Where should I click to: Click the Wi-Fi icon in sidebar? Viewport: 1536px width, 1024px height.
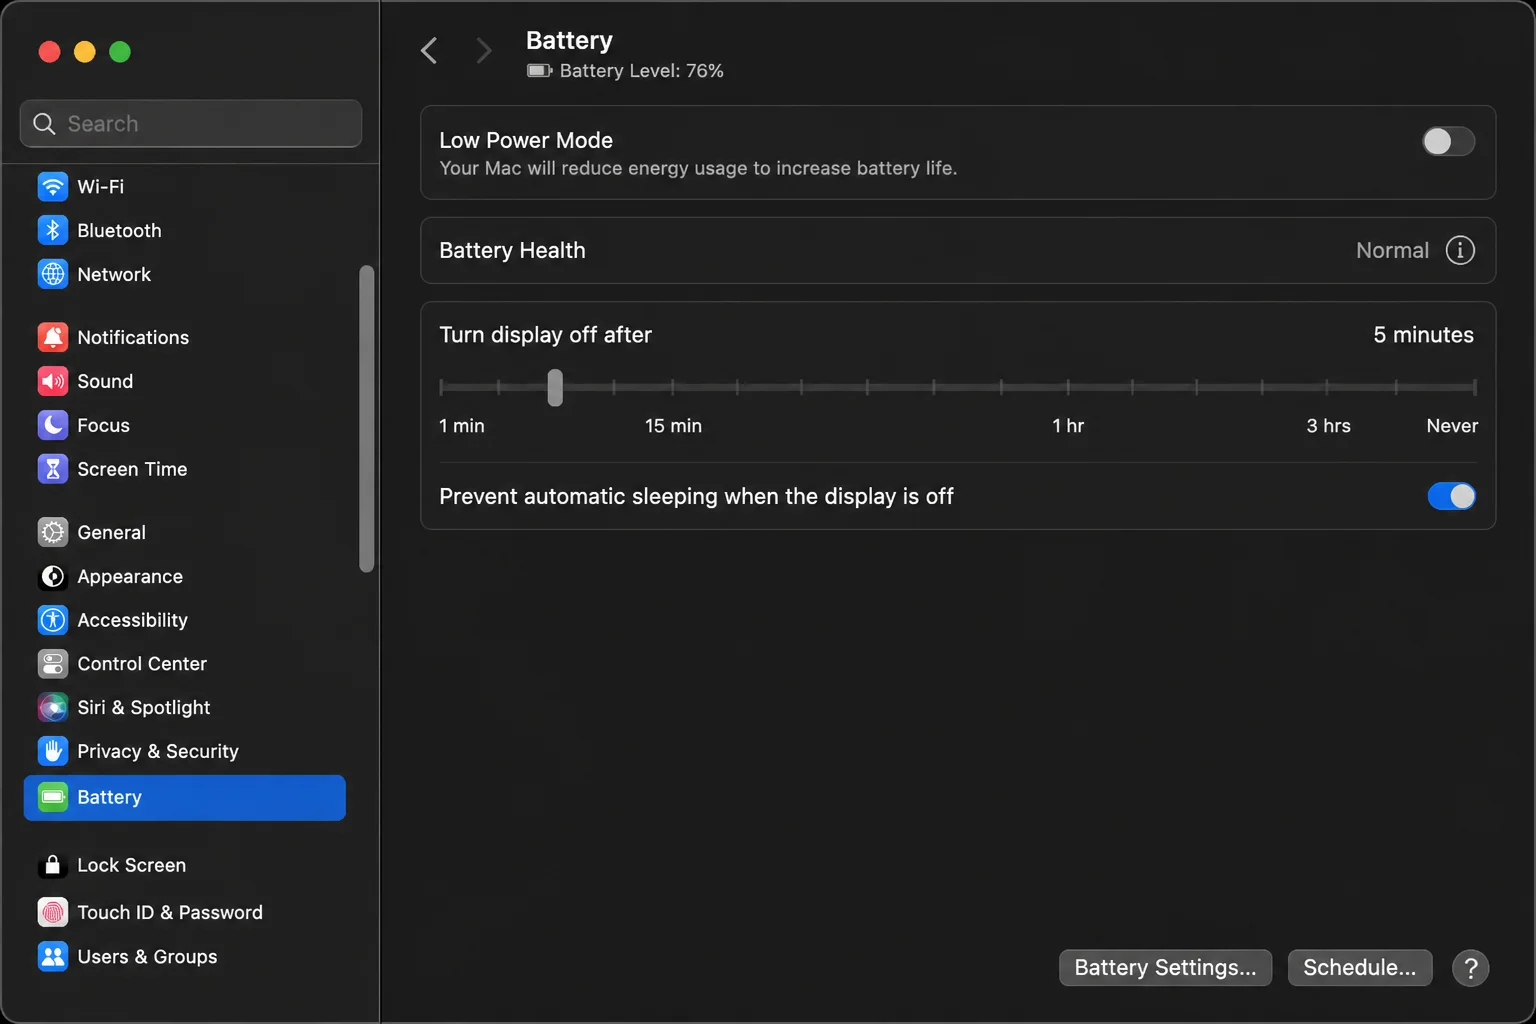[53, 186]
